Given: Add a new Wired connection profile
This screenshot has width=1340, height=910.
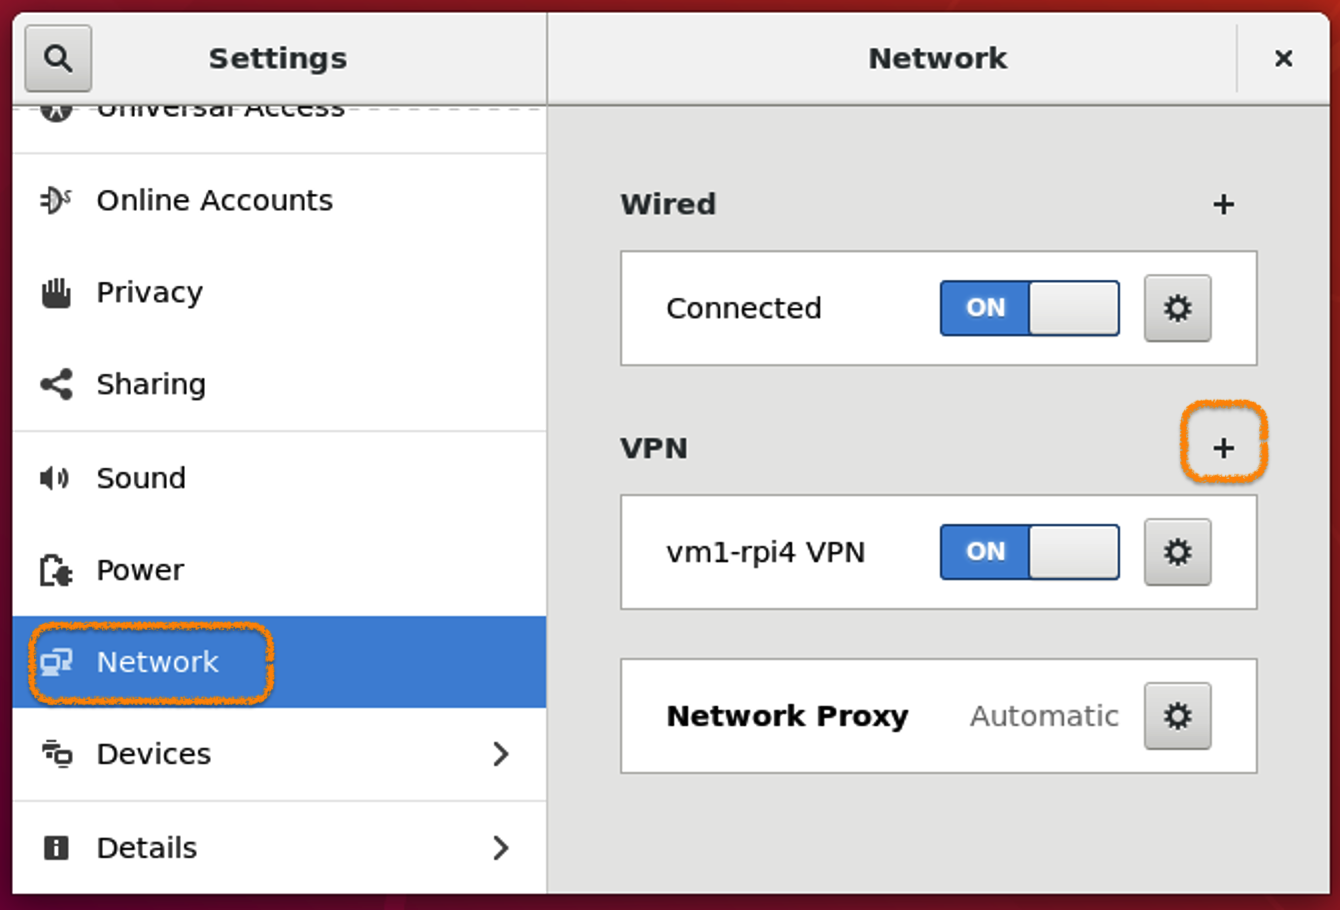Looking at the screenshot, I should (1223, 205).
